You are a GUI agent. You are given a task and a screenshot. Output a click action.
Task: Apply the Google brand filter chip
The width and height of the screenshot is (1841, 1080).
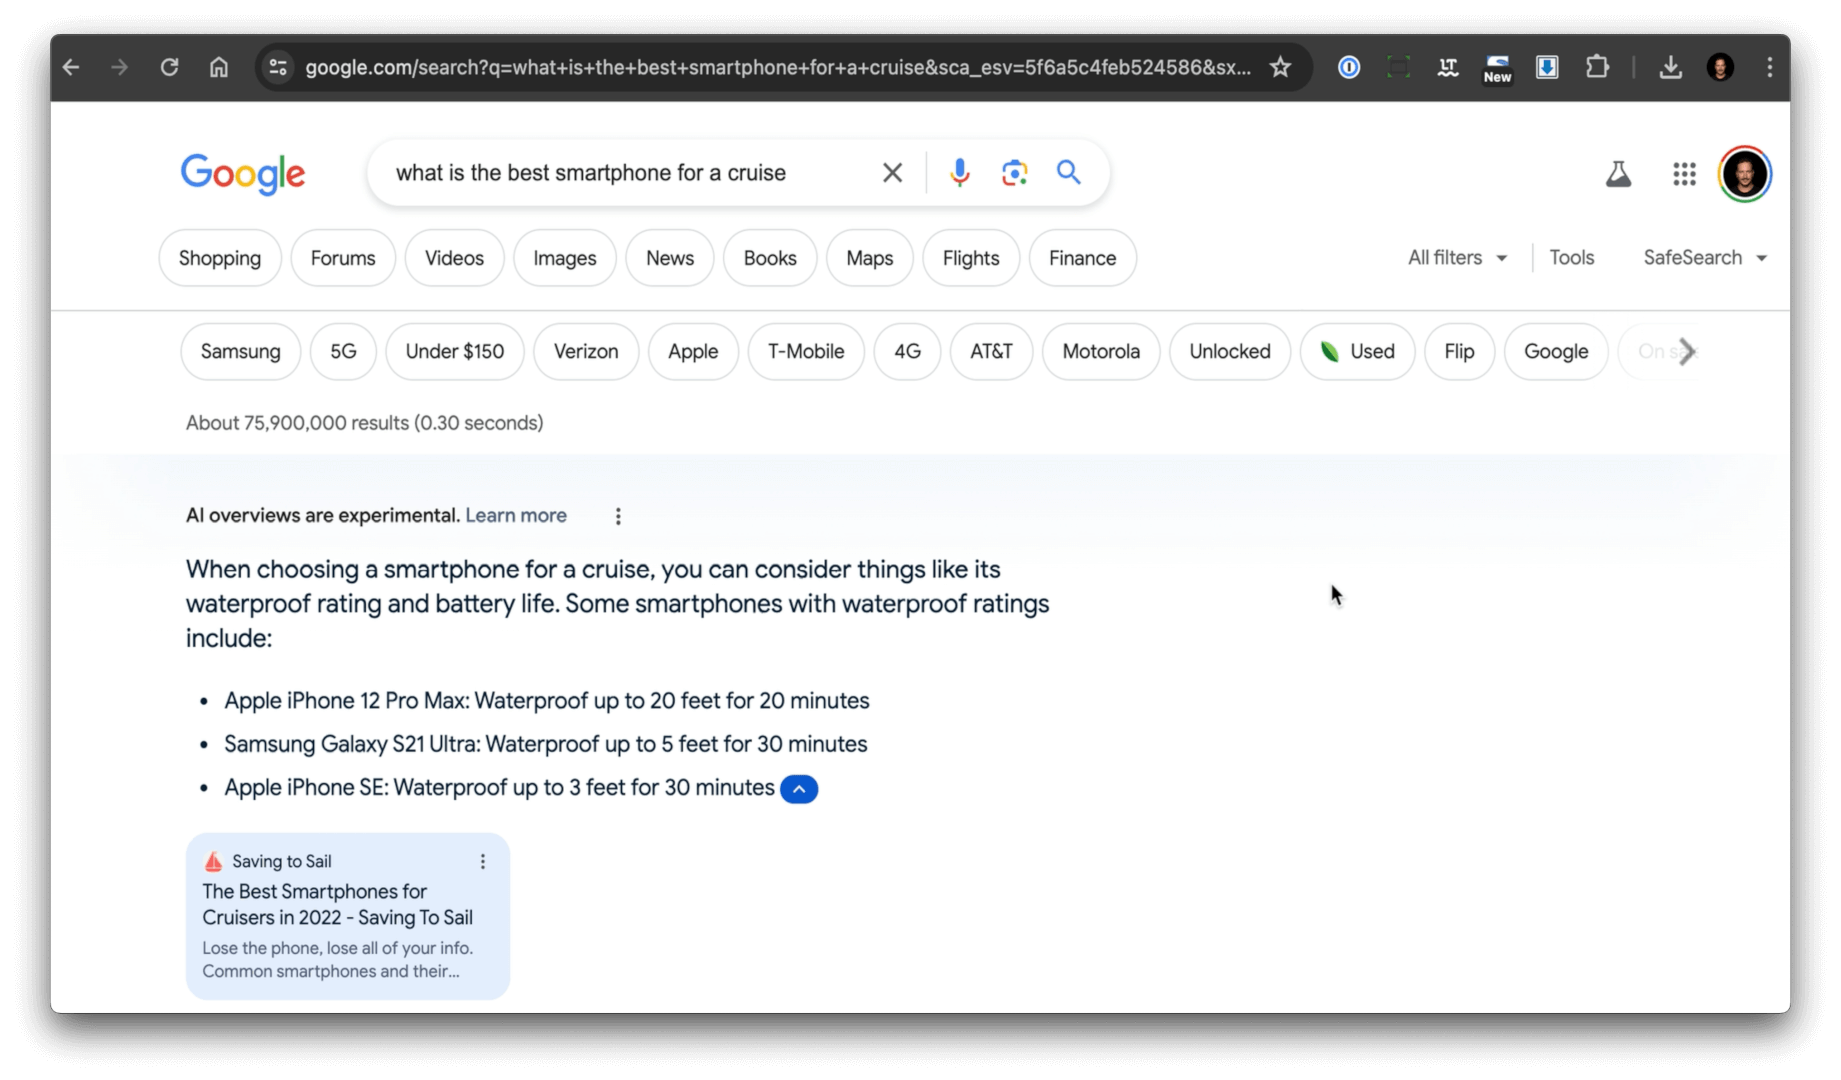coord(1556,352)
